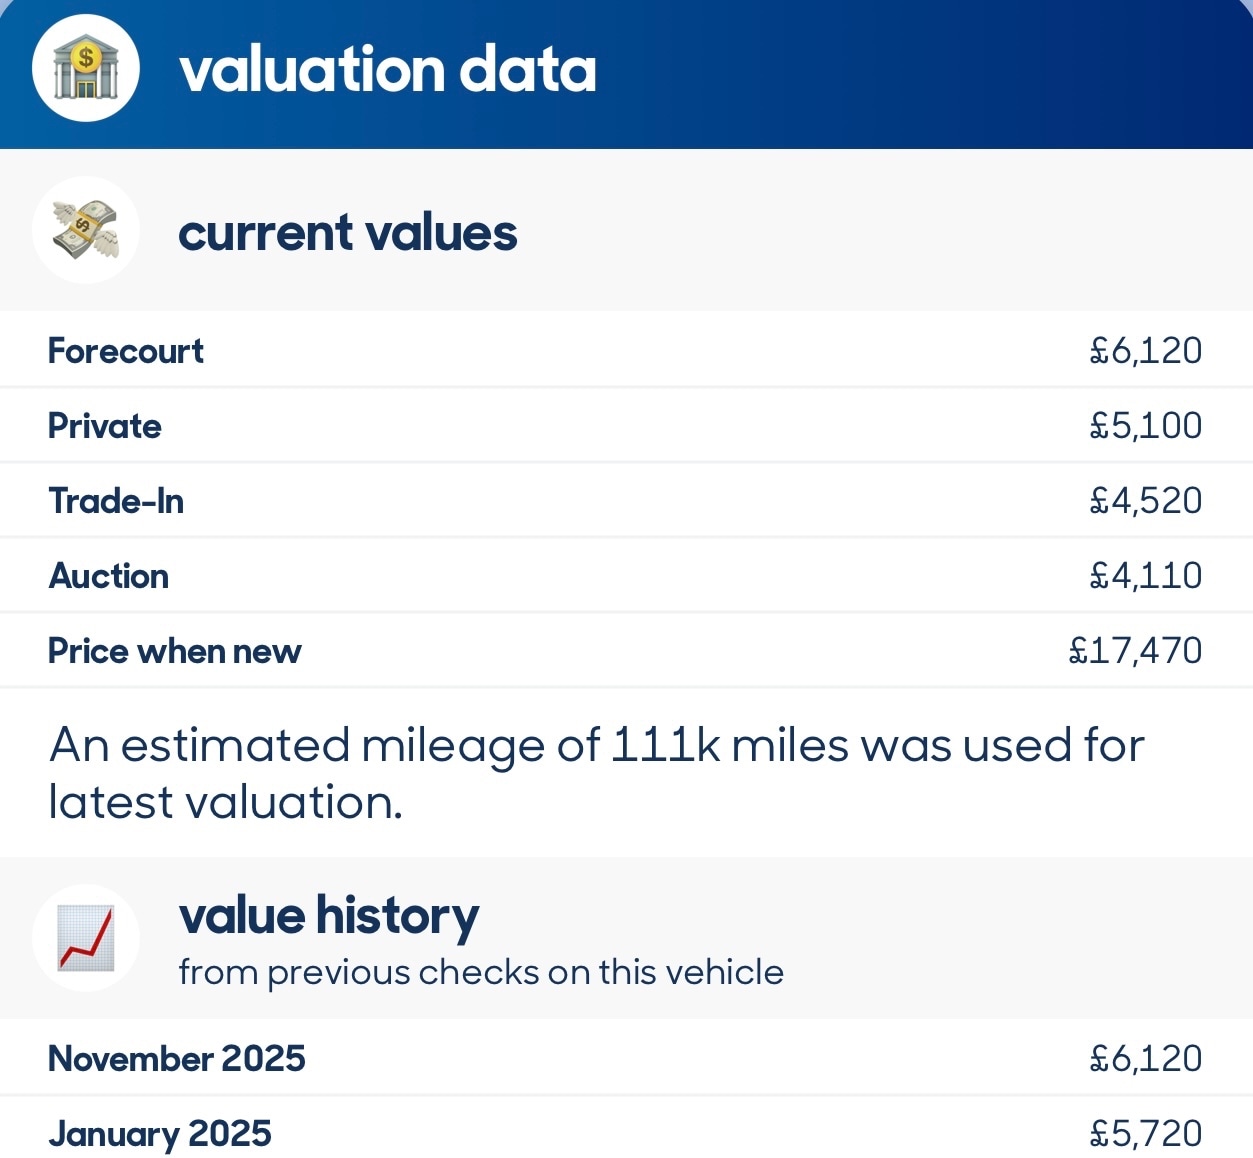Image resolution: width=1253 pixels, height=1158 pixels.
Task: Select the Private valuation row label
Action: pyautogui.click(x=105, y=426)
